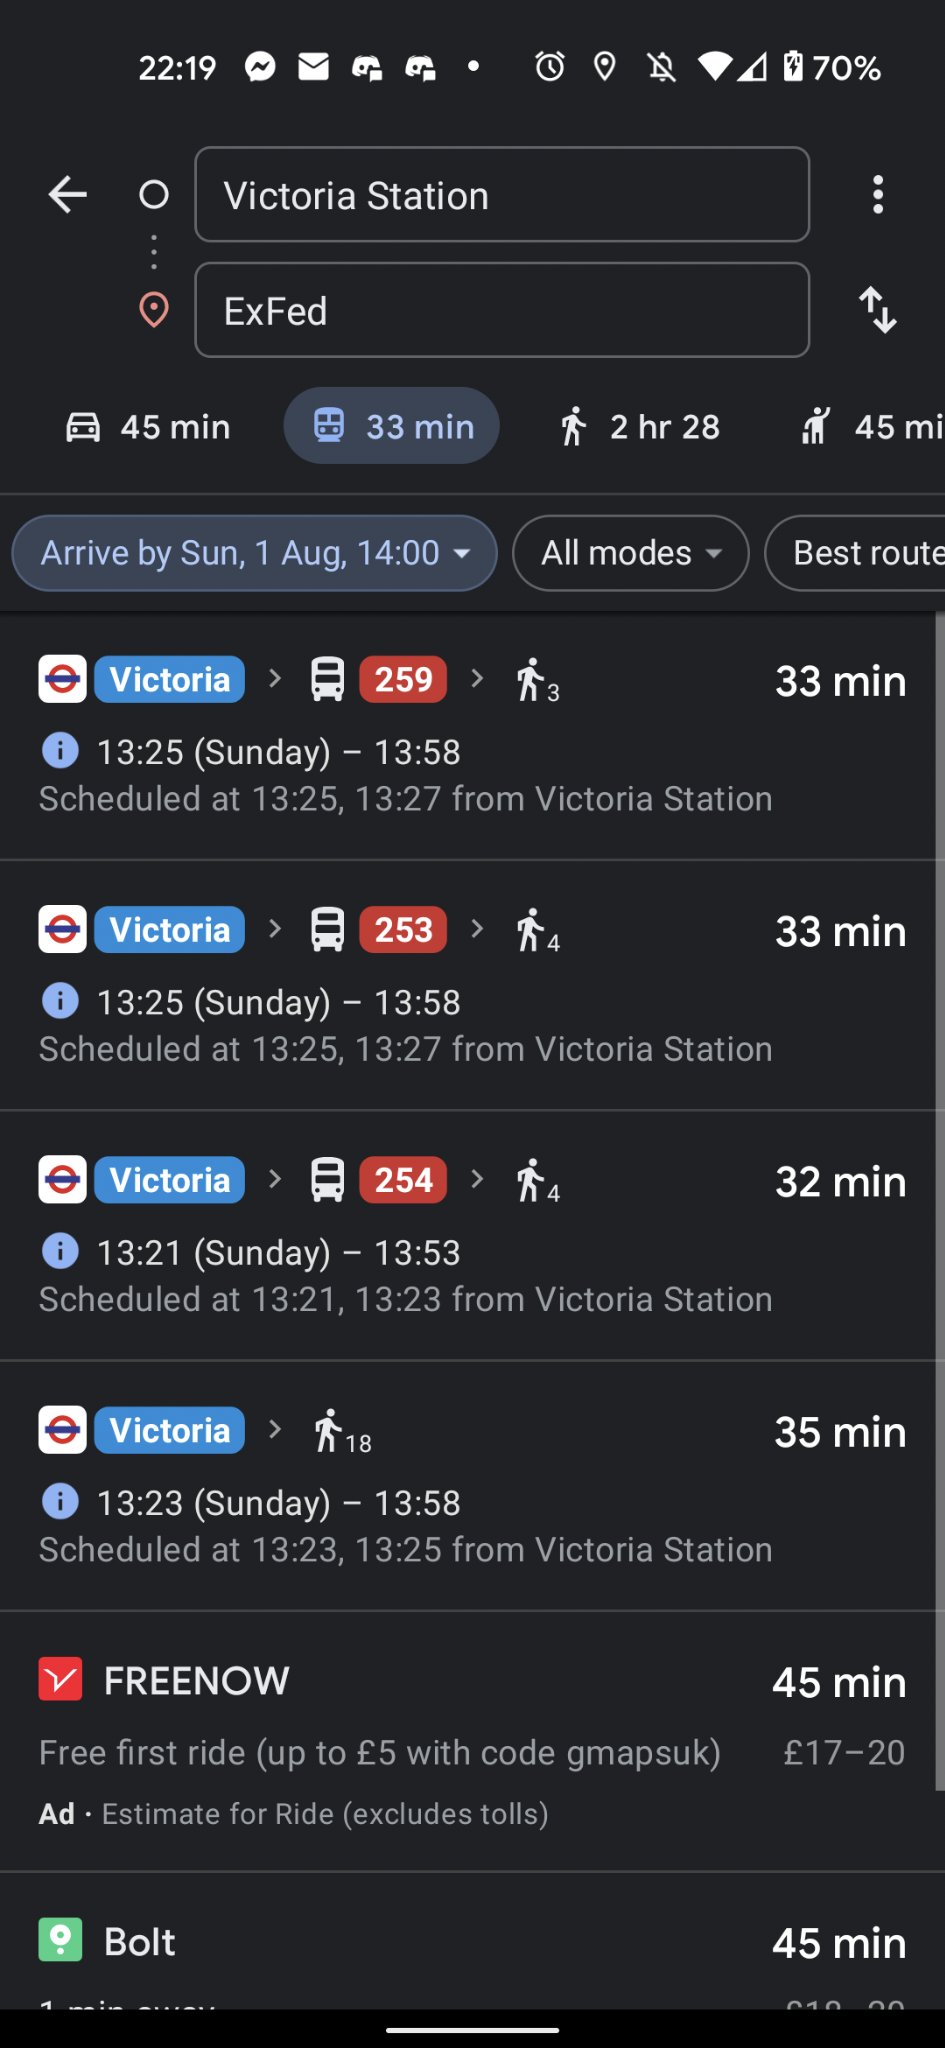This screenshot has height=2048, width=945.
Task: Edit the Victoria Station origin field
Action: coord(502,195)
